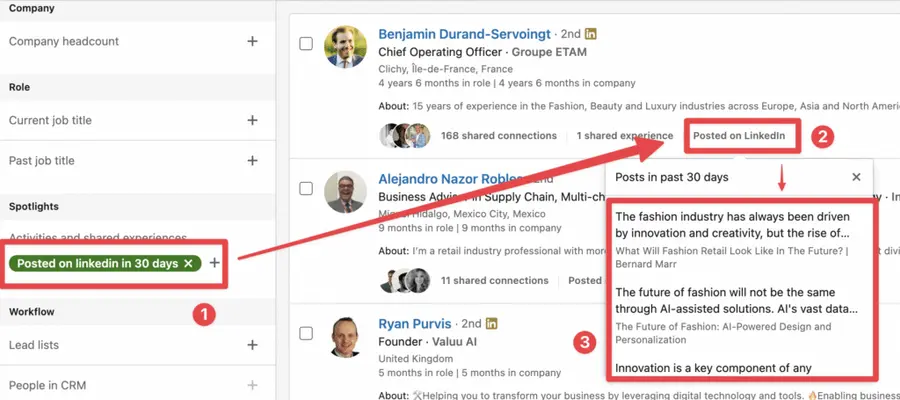Click the Posted on LinkedIn spotlight label
Screen dimensions: 900x400
(x=739, y=136)
